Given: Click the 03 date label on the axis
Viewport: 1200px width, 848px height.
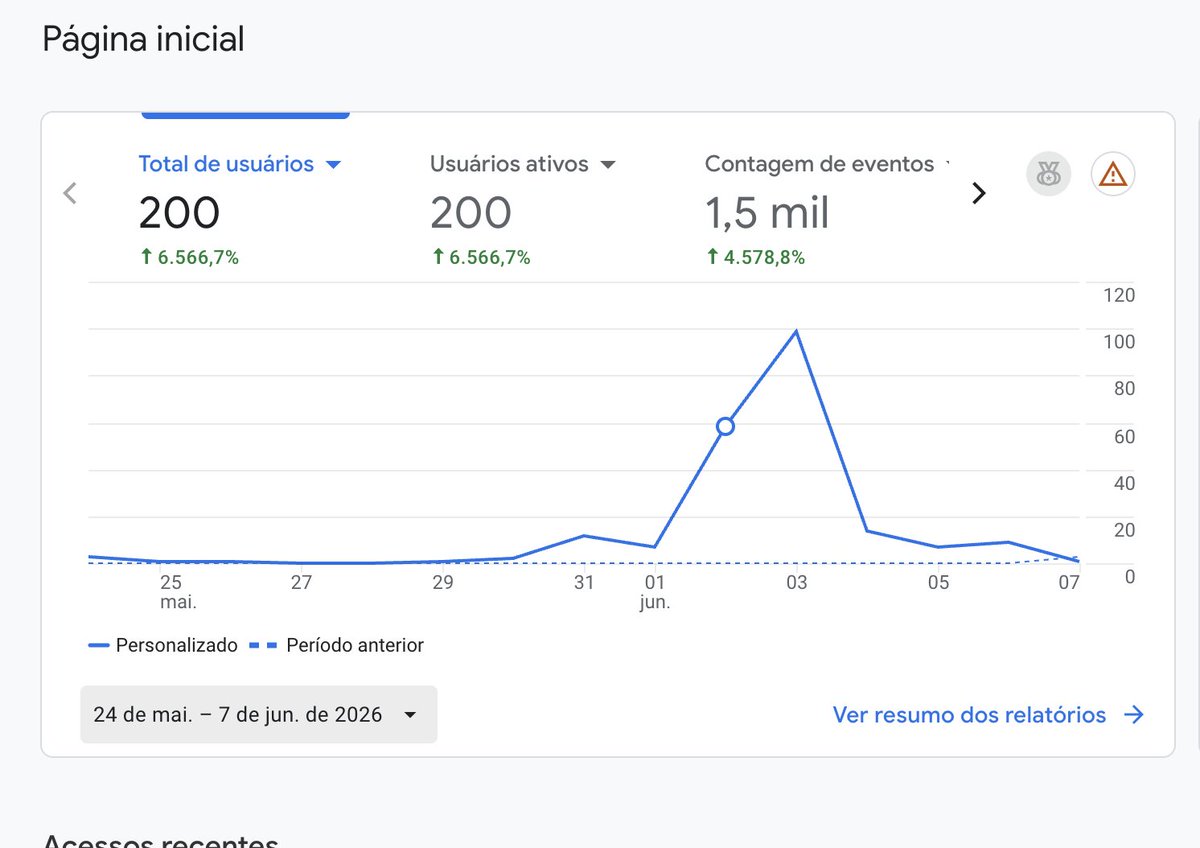Looking at the screenshot, I should click(797, 582).
